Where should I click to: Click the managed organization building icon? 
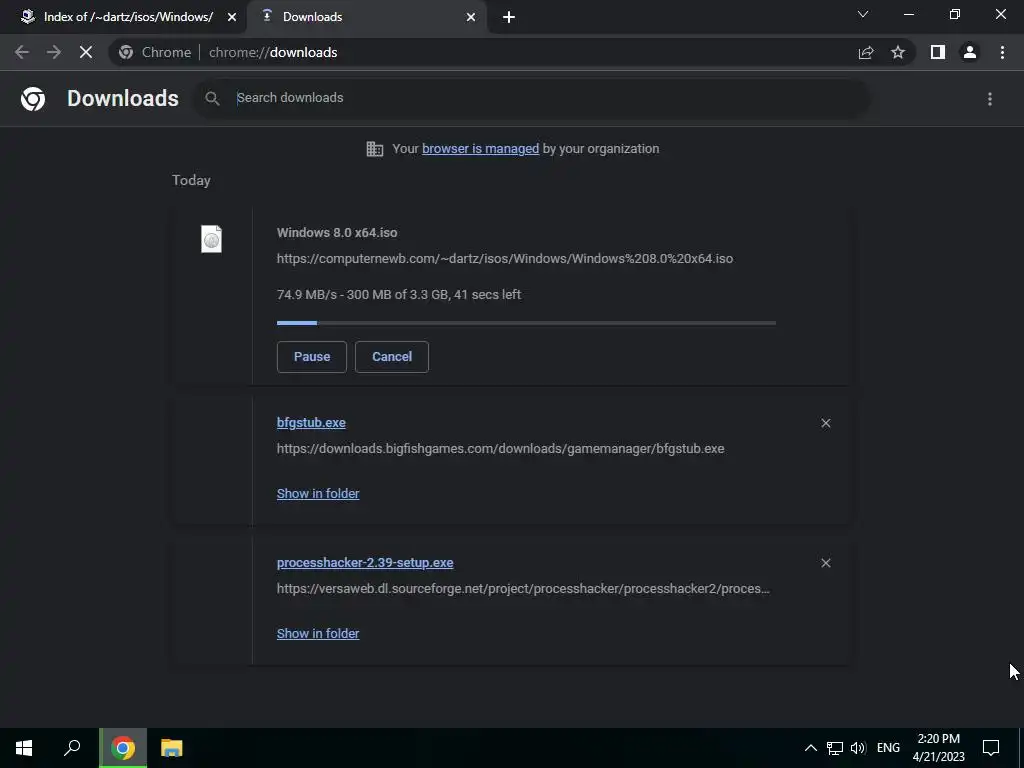pos(375,149)
